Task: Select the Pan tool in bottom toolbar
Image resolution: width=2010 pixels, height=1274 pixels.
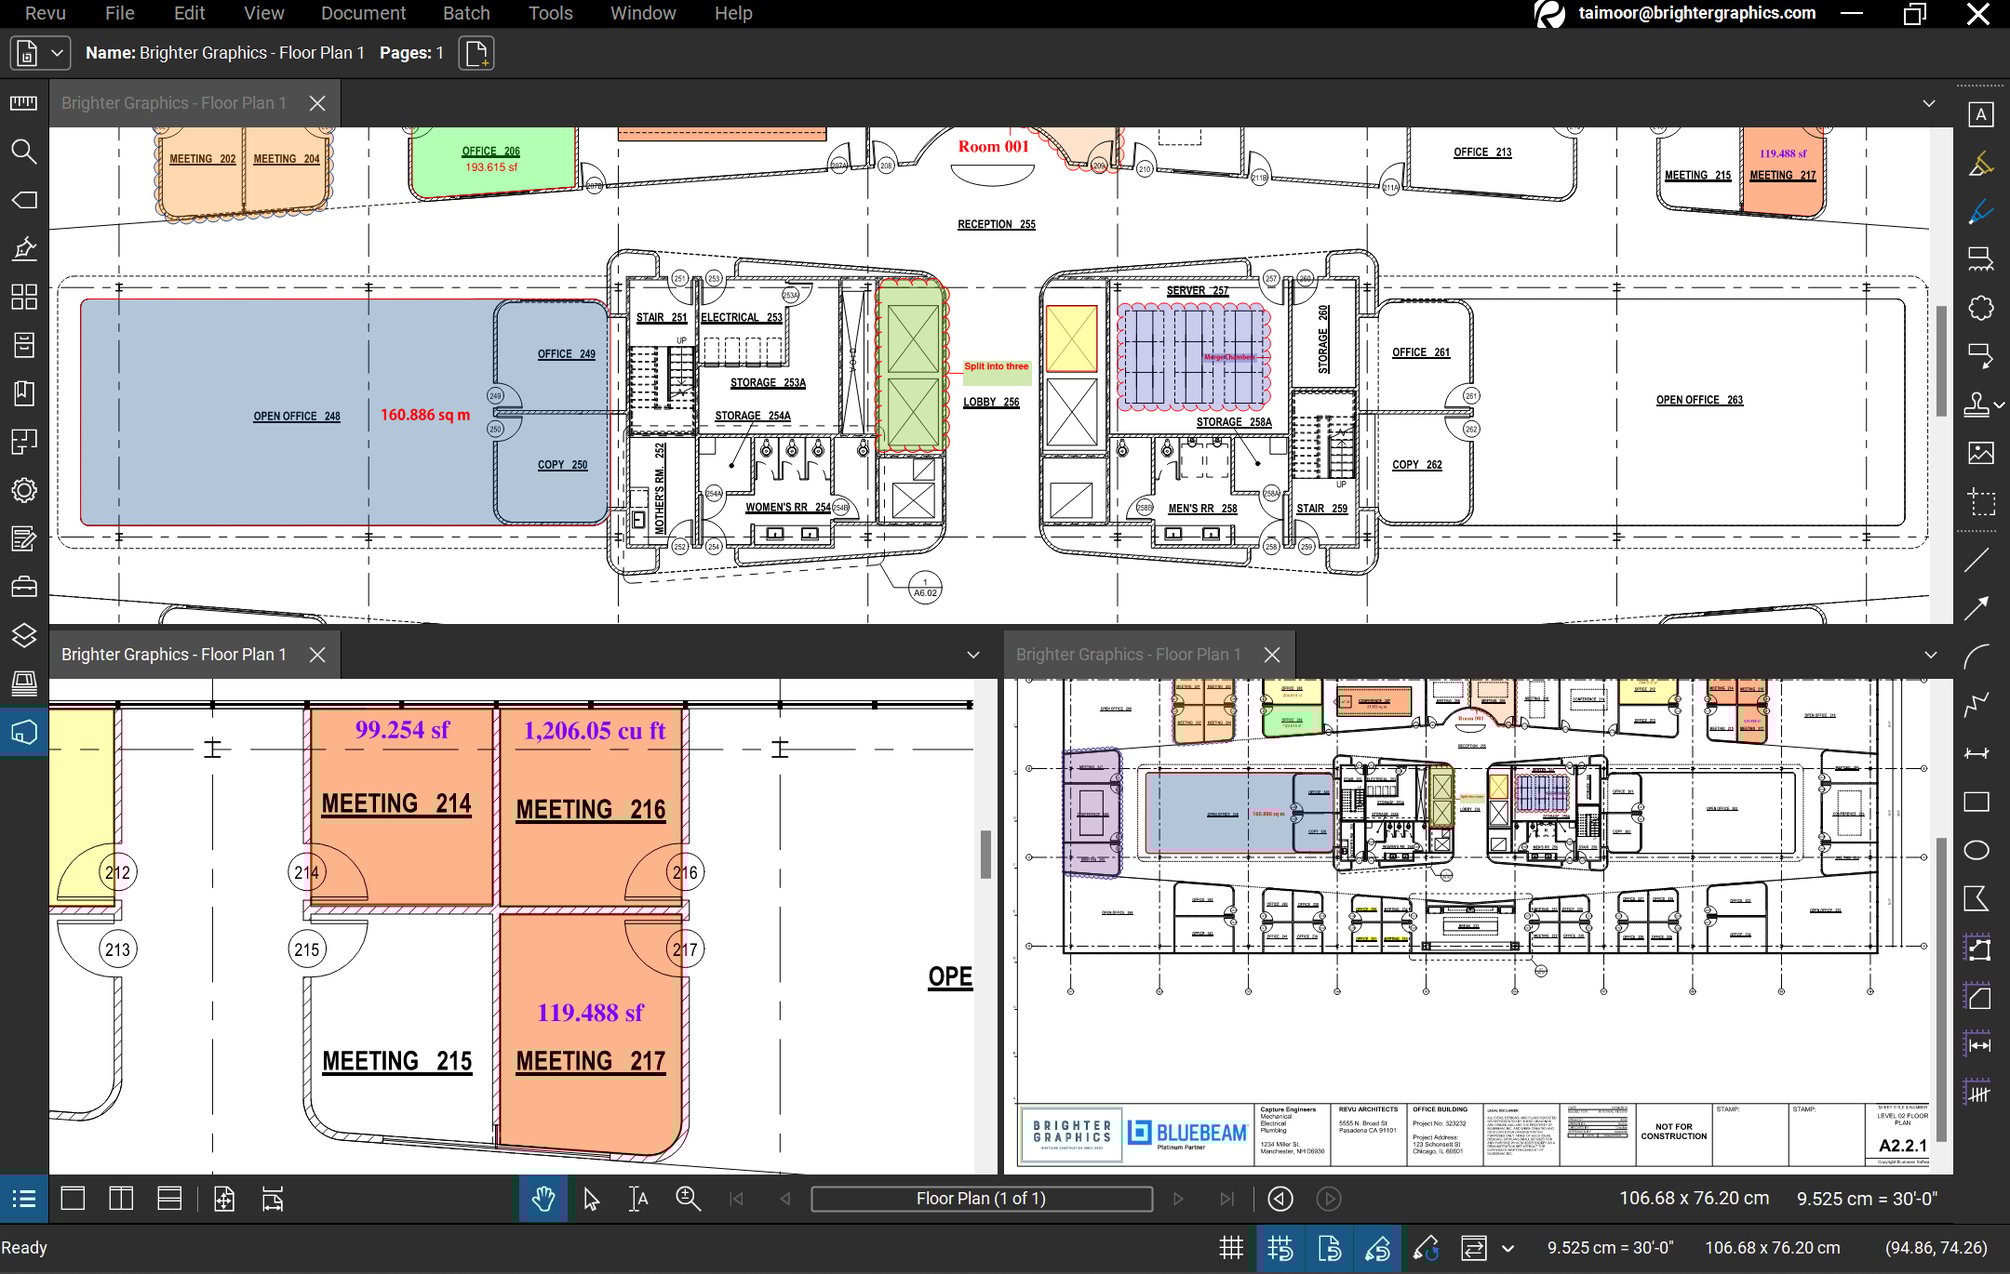Action: tap(543, 1199)
